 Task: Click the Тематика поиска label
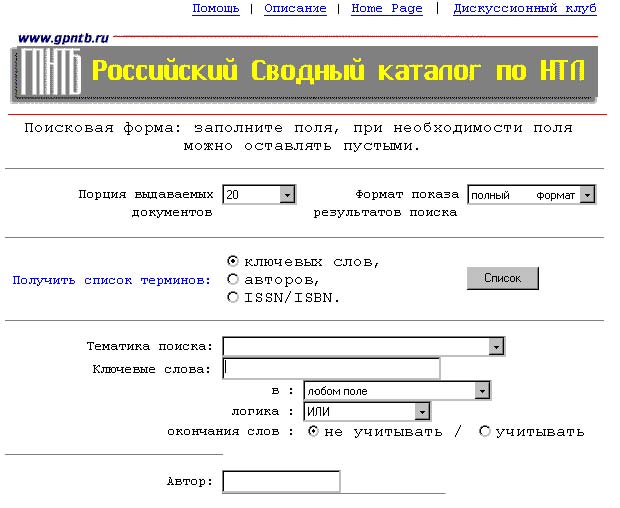click(x=150, y=346)
